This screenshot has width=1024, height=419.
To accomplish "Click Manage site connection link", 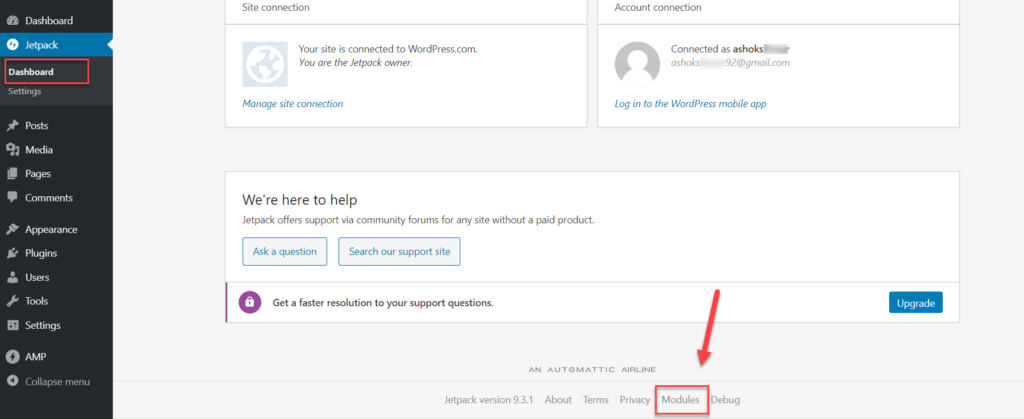I will tap(293, 104).
